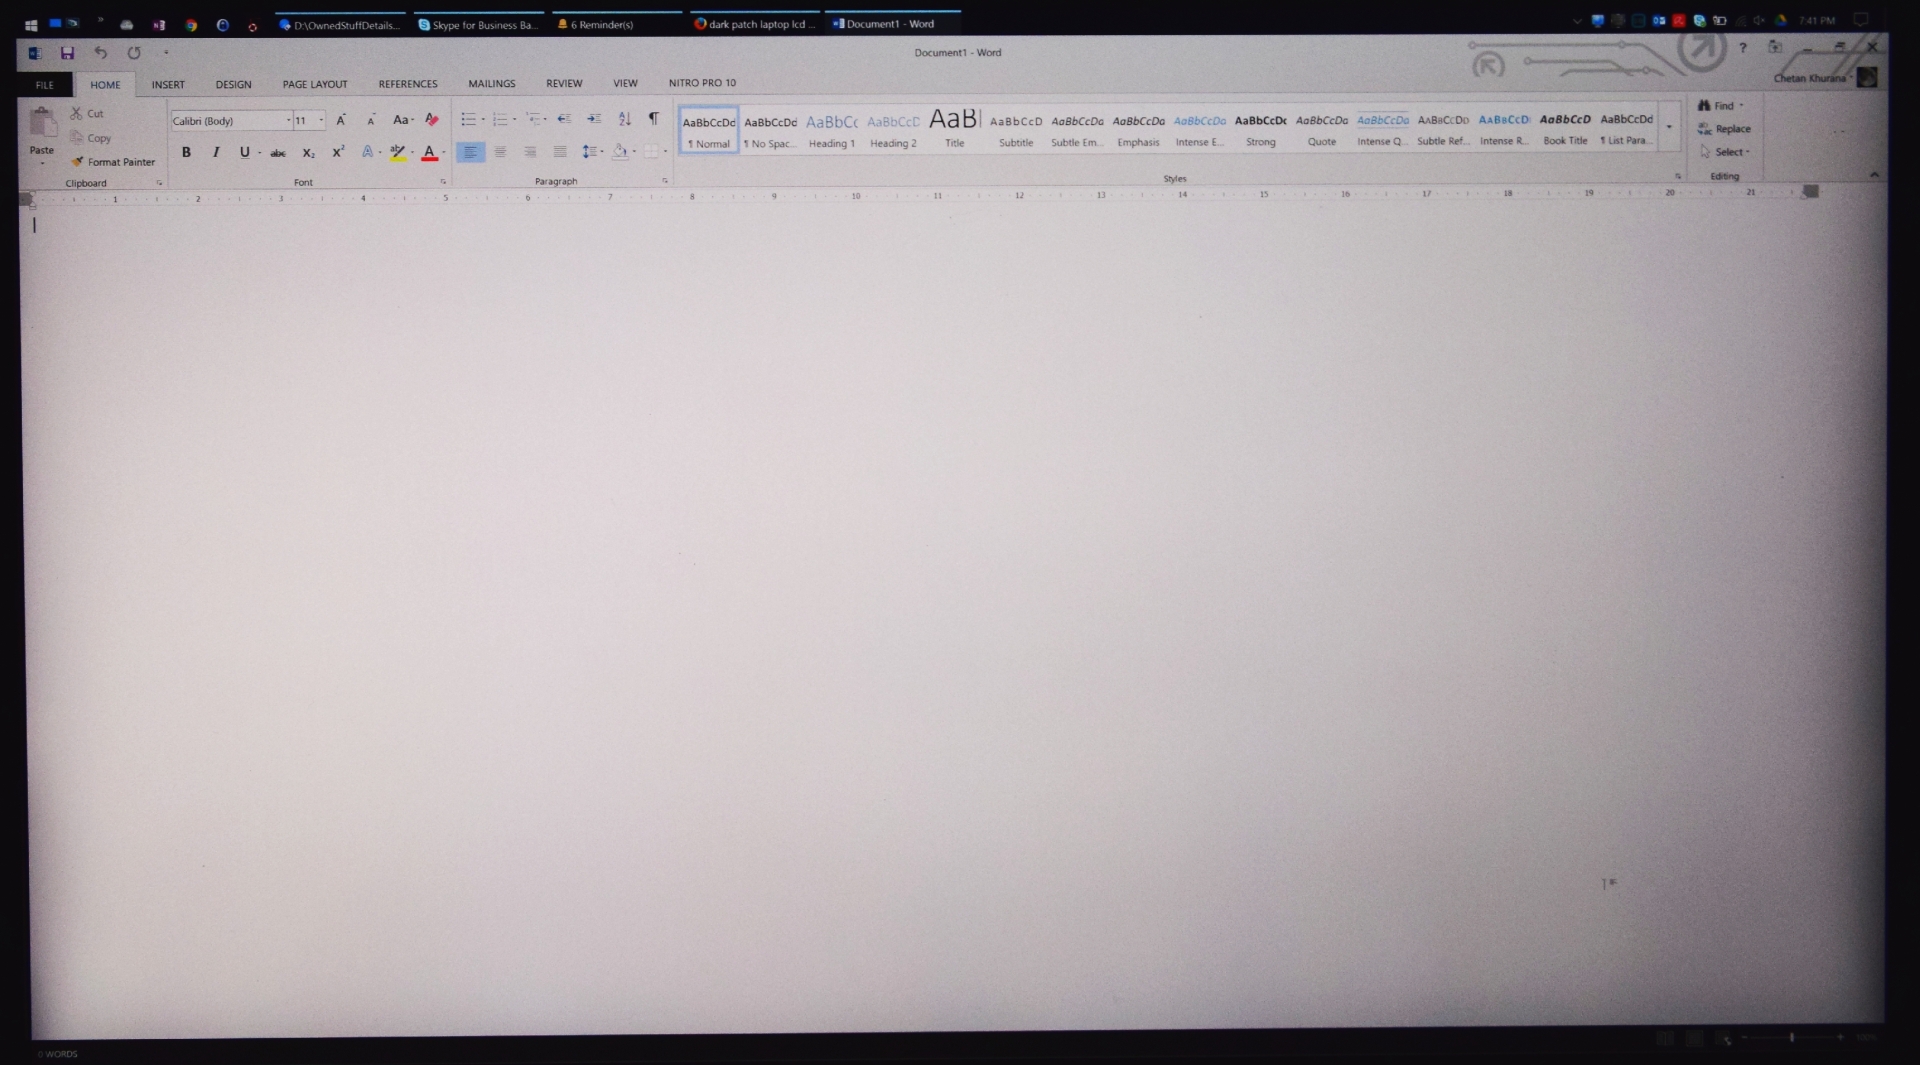Click Find in the Editing group
Viewport: 1920px width, 1065px height.
click(x=1722, y=106)
